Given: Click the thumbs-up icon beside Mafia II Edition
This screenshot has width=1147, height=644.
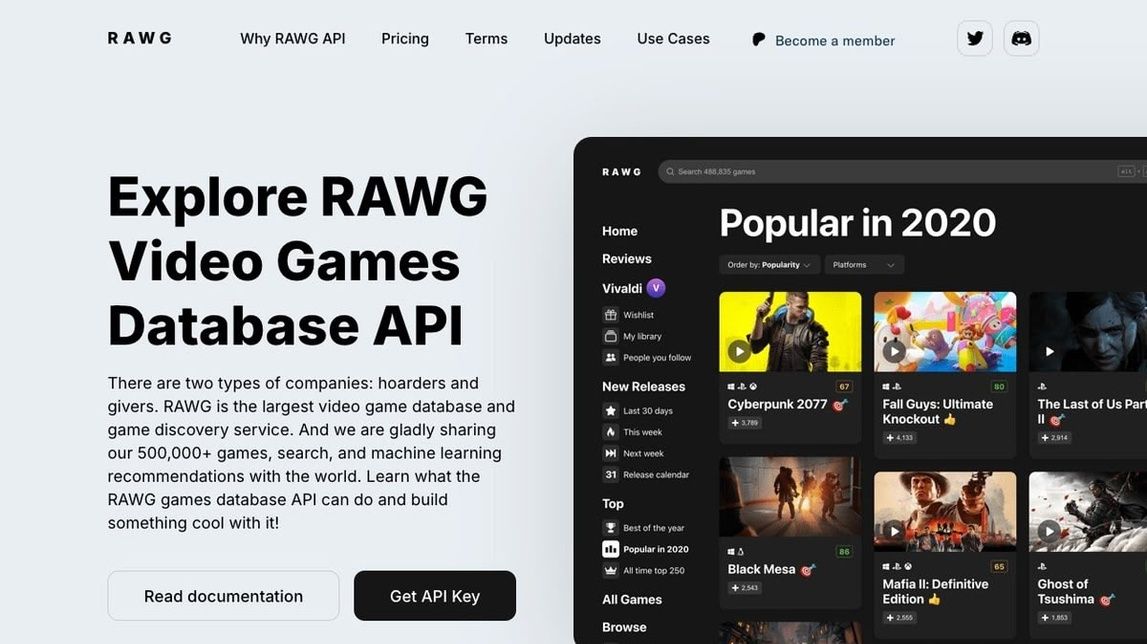Looking at the screenshot, I should point(934,599).
